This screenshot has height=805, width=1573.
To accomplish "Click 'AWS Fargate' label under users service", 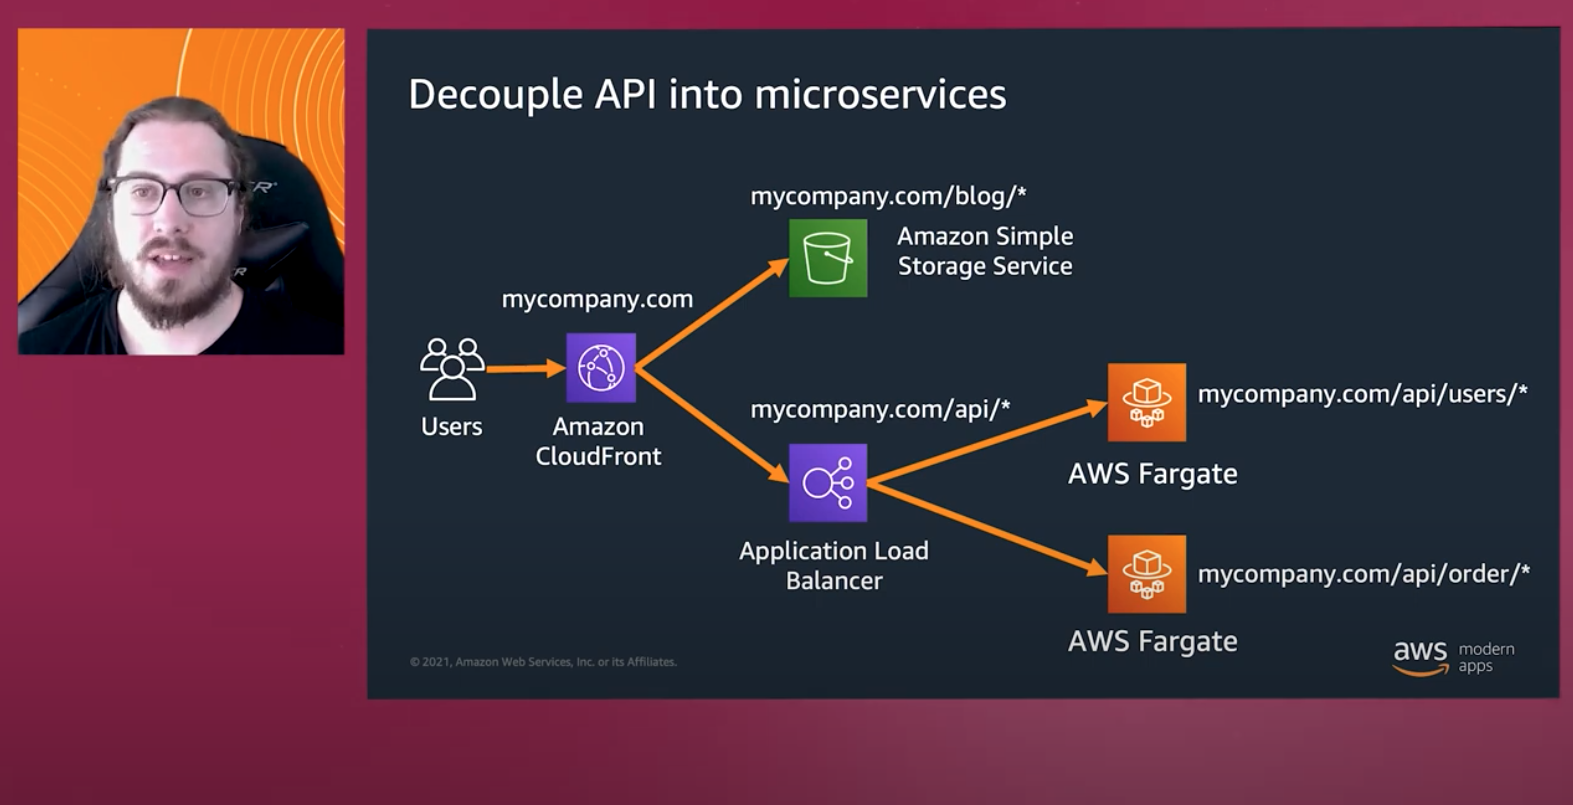I will (x=1153, y=474).
